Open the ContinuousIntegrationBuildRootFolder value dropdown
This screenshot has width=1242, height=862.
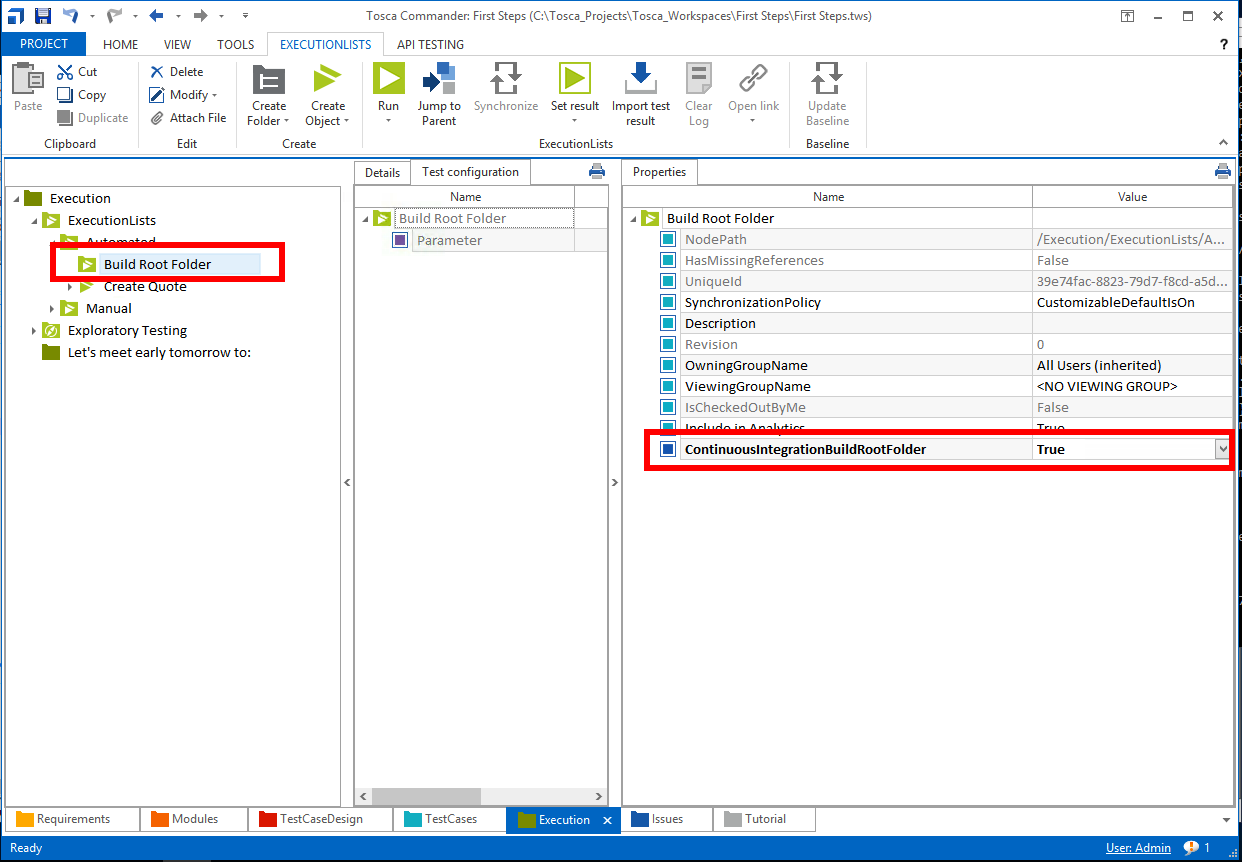[1222, 450]
